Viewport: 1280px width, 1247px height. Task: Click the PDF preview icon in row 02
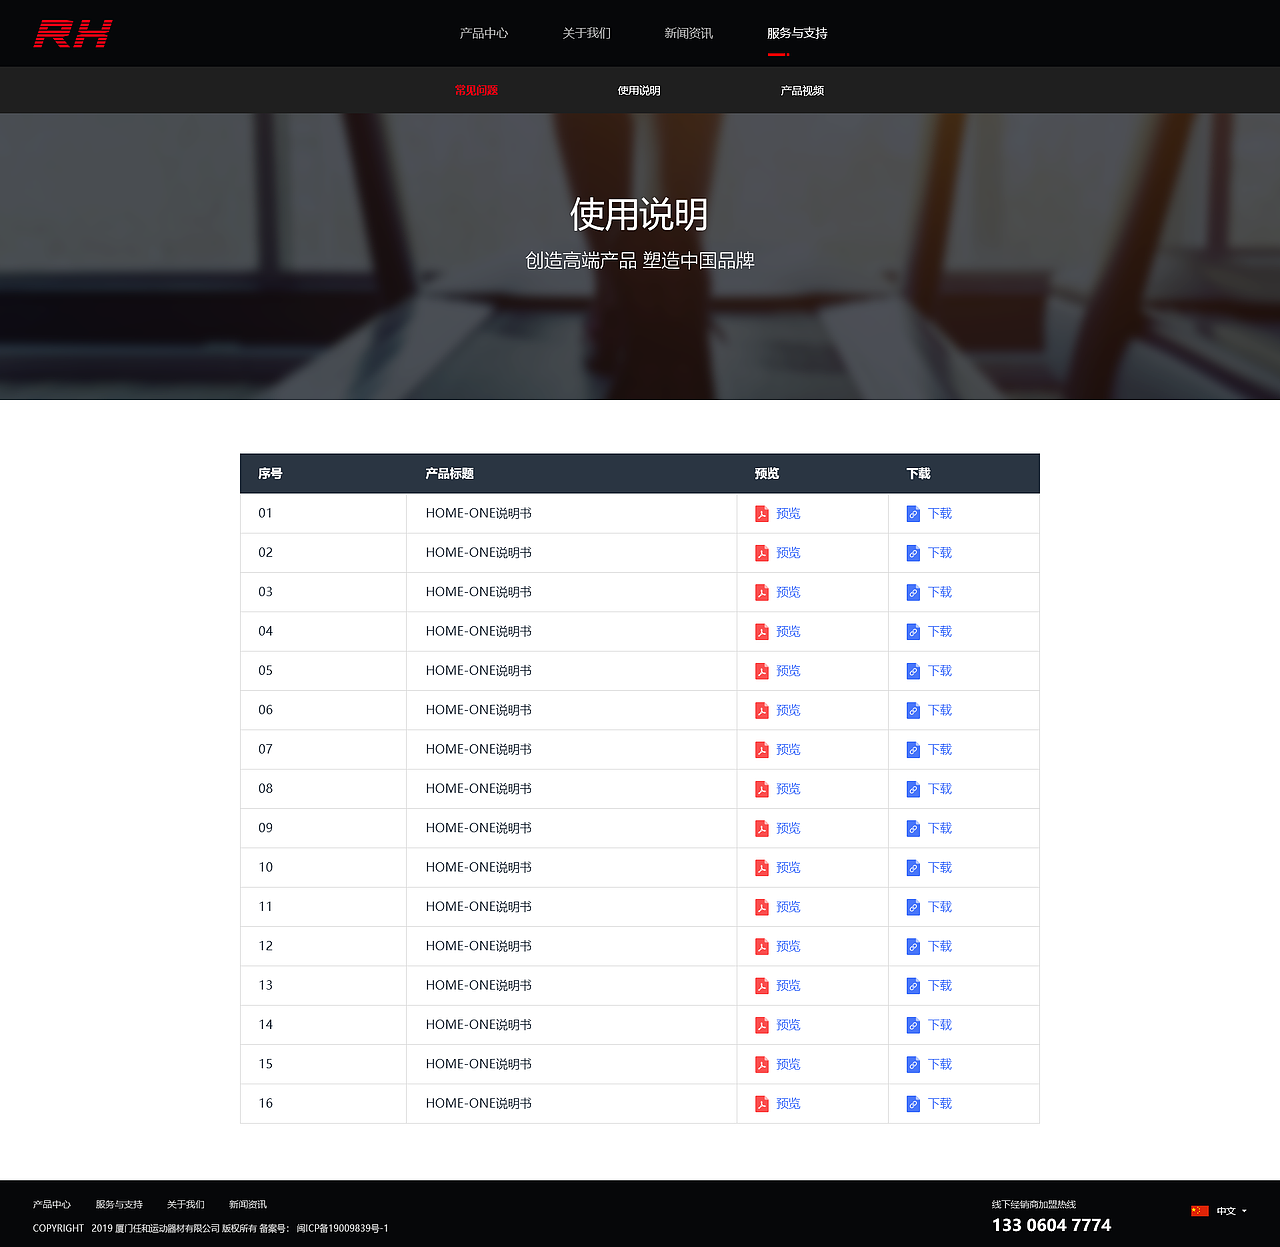click(x=762, y=553)
